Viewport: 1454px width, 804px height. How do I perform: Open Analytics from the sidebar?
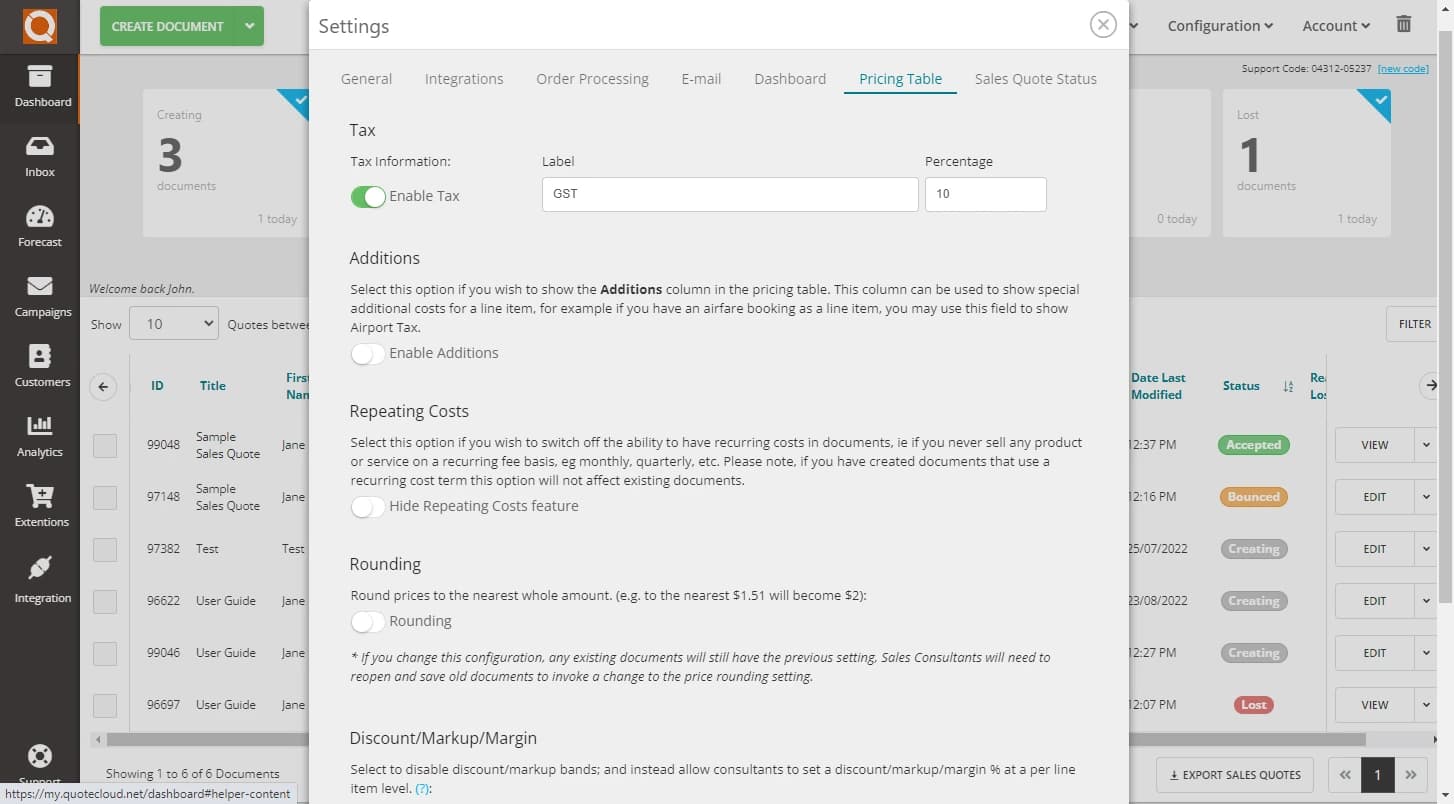(39, 435)
